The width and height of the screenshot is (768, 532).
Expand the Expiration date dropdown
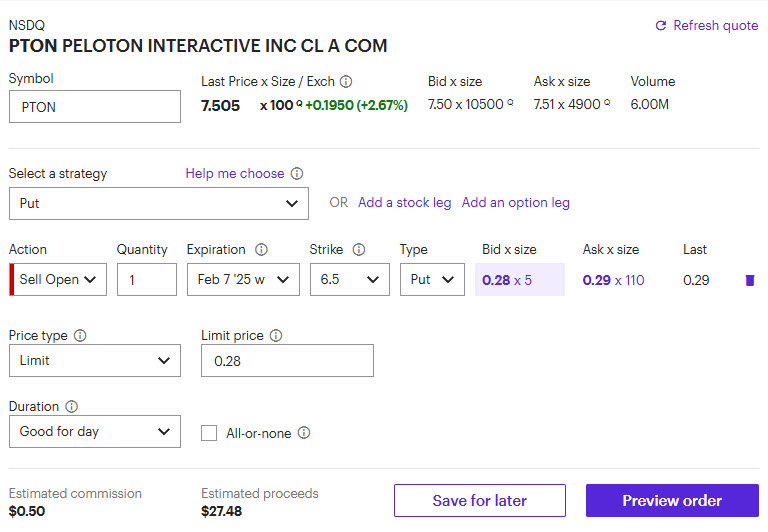[x=243, y=280]
